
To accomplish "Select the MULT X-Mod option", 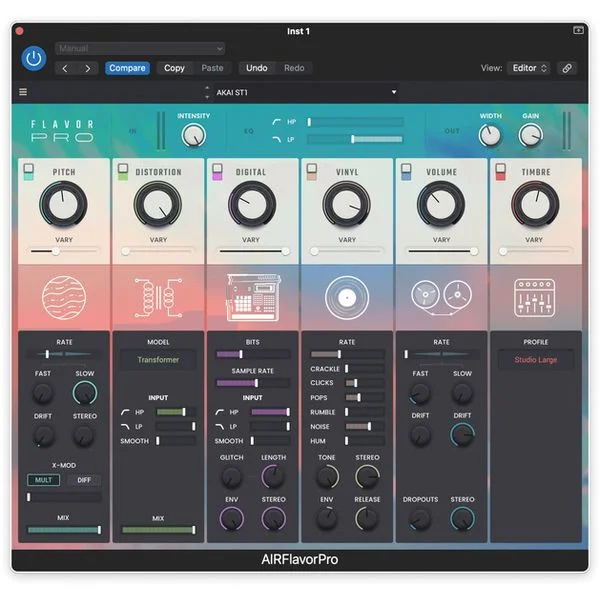I will tap(44, 480).
